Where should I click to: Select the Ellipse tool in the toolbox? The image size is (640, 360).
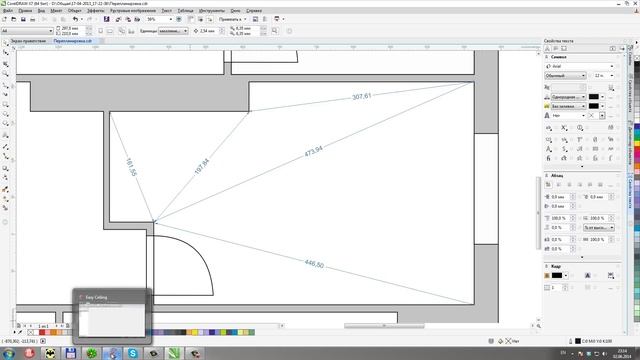(x=5, y=114)
